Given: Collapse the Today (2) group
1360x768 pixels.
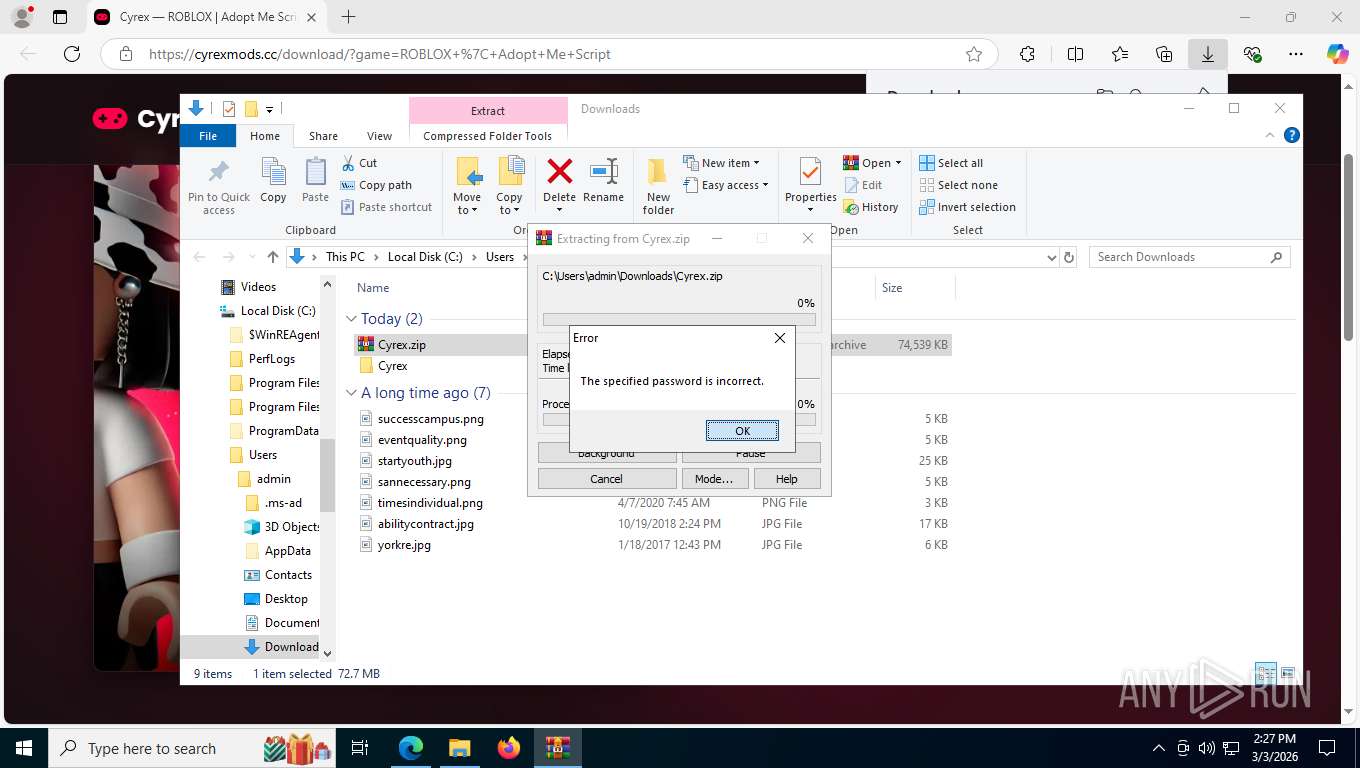Looking at the screenshot, I should (x=351, y=319).
